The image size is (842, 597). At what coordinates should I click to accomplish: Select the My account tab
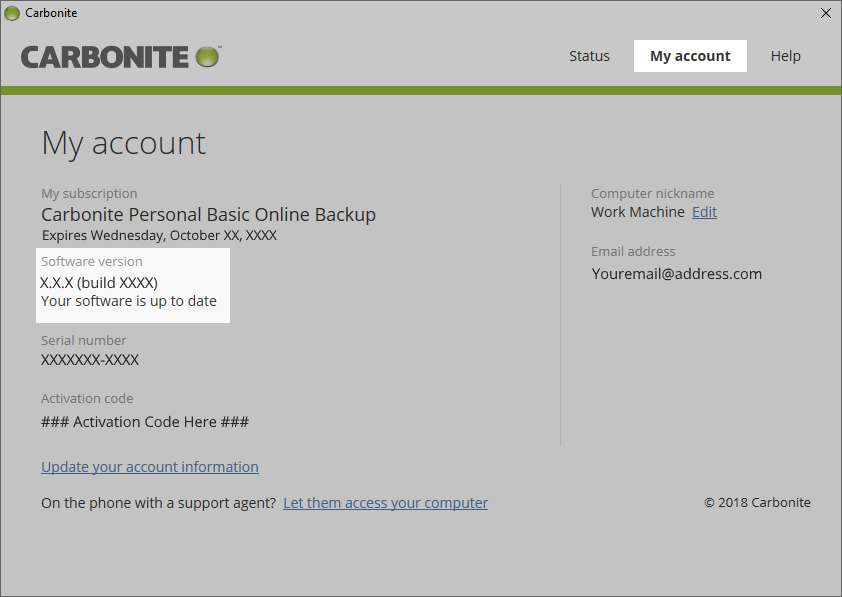690,56
